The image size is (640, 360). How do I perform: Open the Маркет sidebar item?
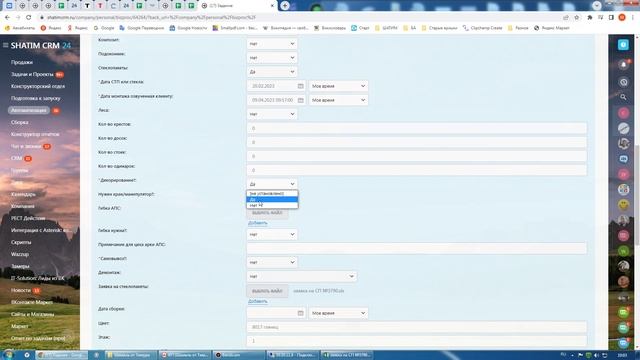tap(20, 327)
